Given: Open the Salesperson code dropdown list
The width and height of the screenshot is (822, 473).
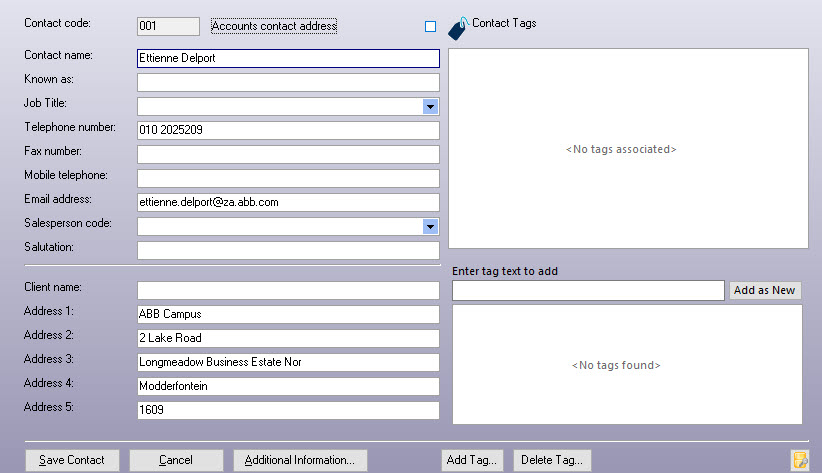Looking at the screenshot, I should click(430, 226).
